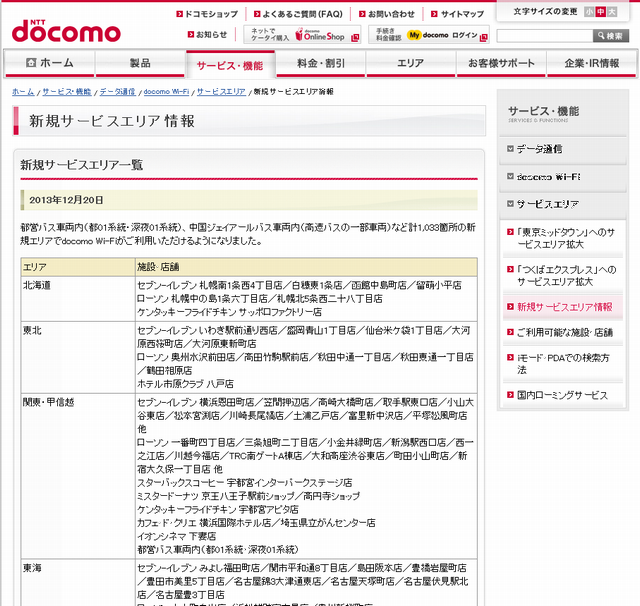Open 「東京ミッドタウン」へのサービスエリア拡大 link

pos(566,238)
